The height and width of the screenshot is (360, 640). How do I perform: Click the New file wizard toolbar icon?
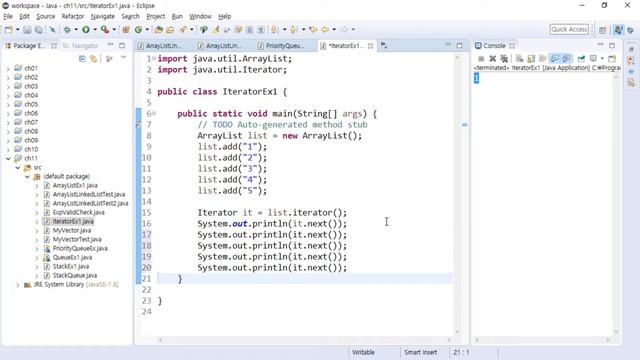coord(9,29)
